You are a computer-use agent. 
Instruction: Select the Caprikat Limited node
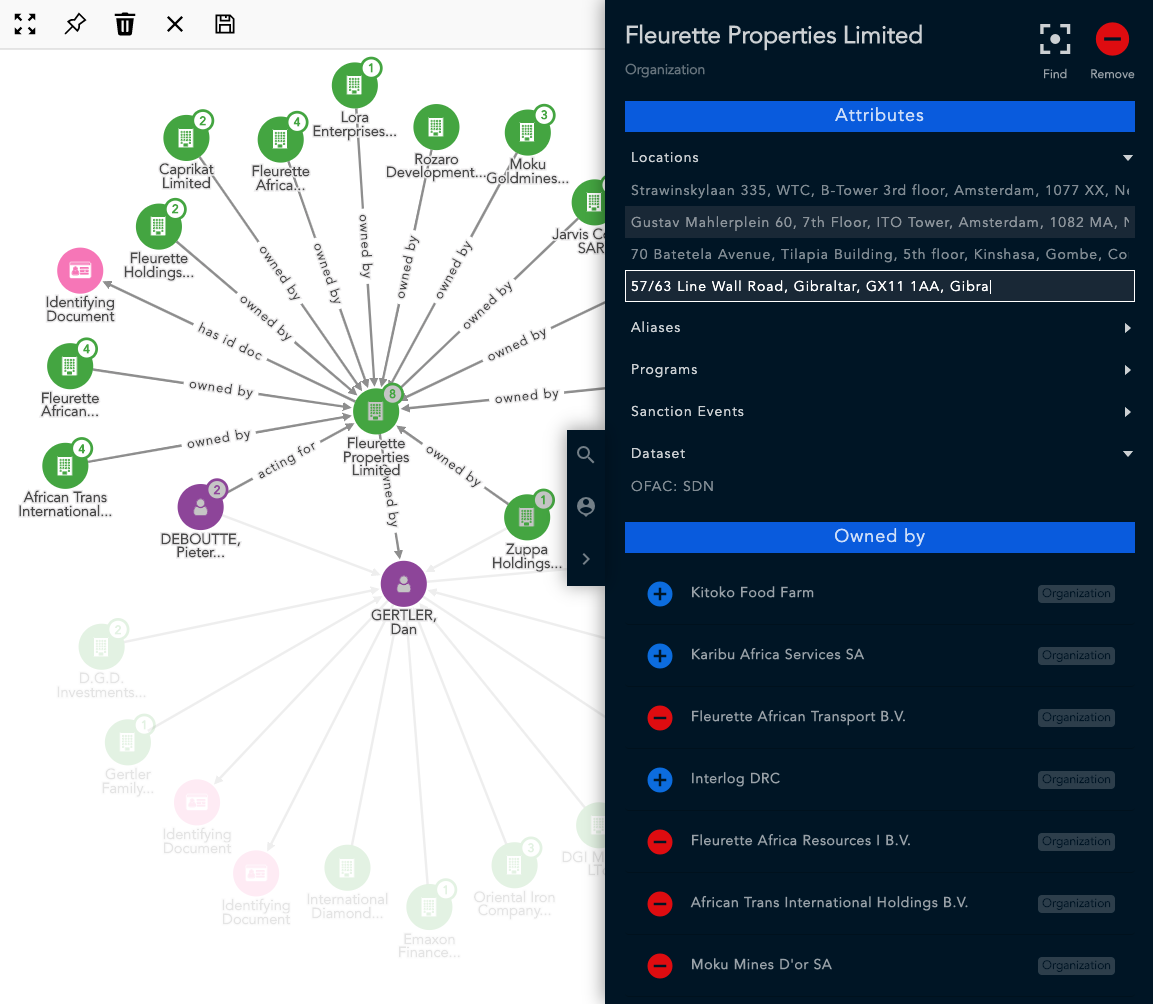point(186,138)
